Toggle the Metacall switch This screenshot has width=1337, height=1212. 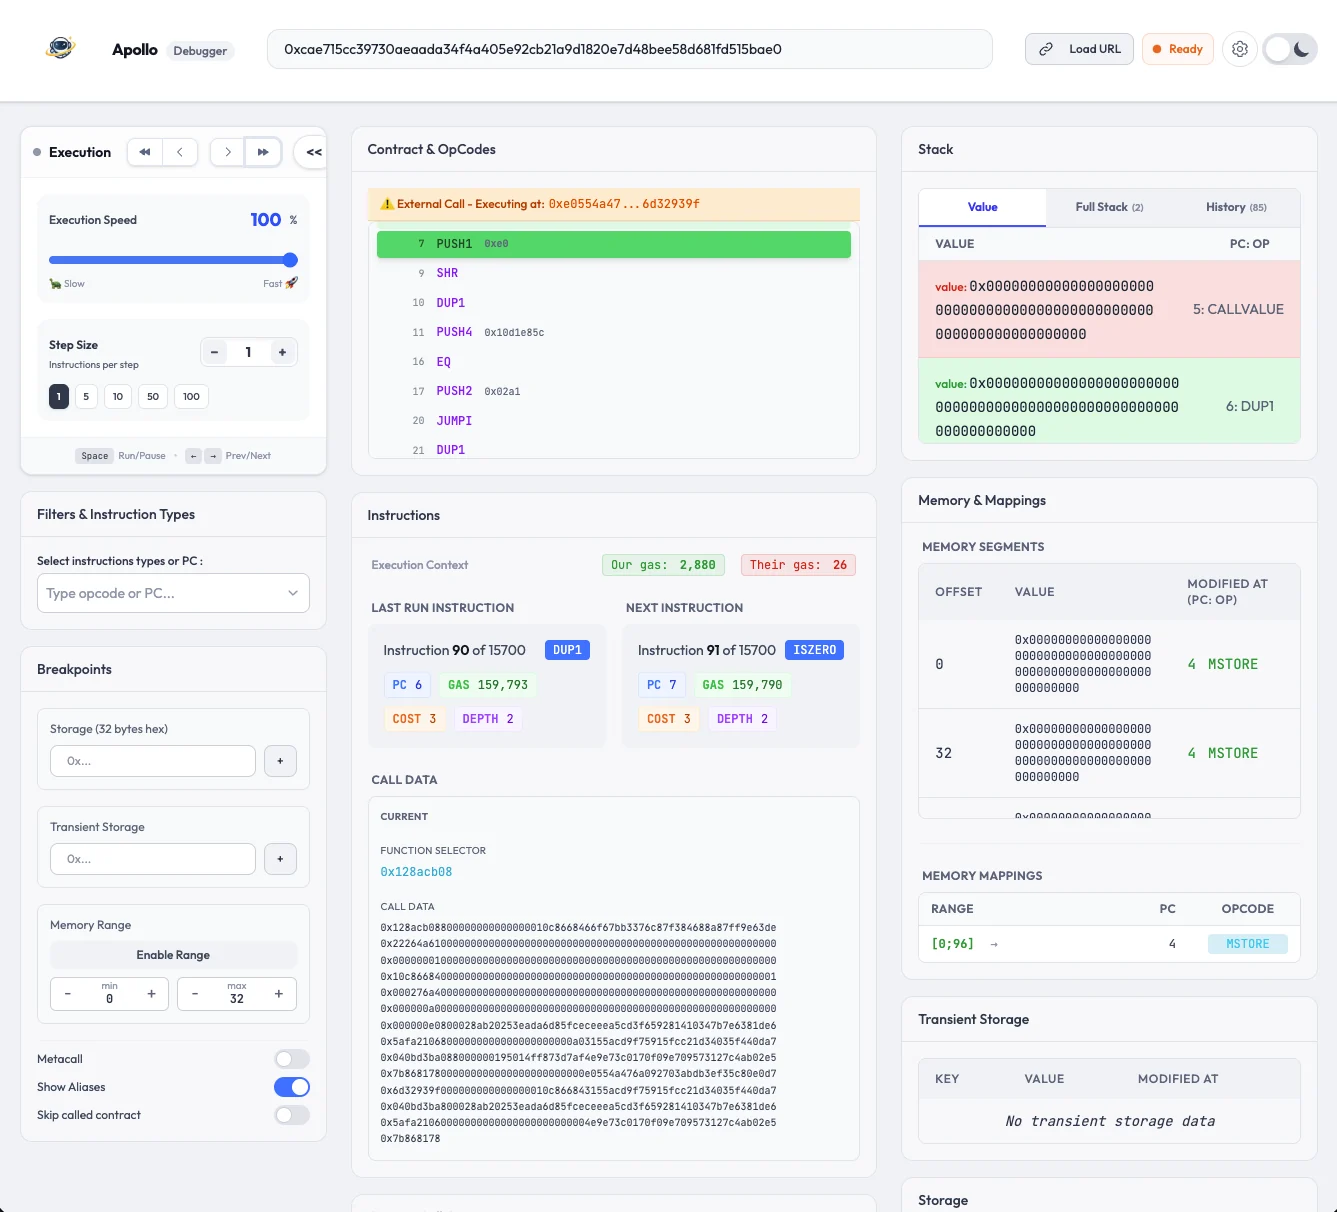click(x=292, y=1059)
